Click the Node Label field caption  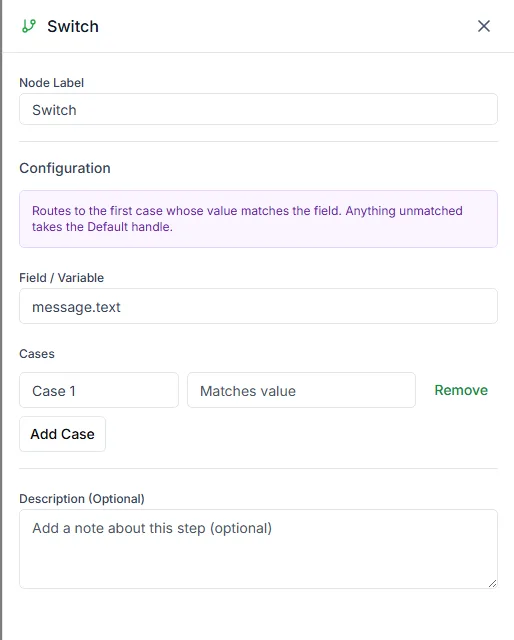pos(51,83)
